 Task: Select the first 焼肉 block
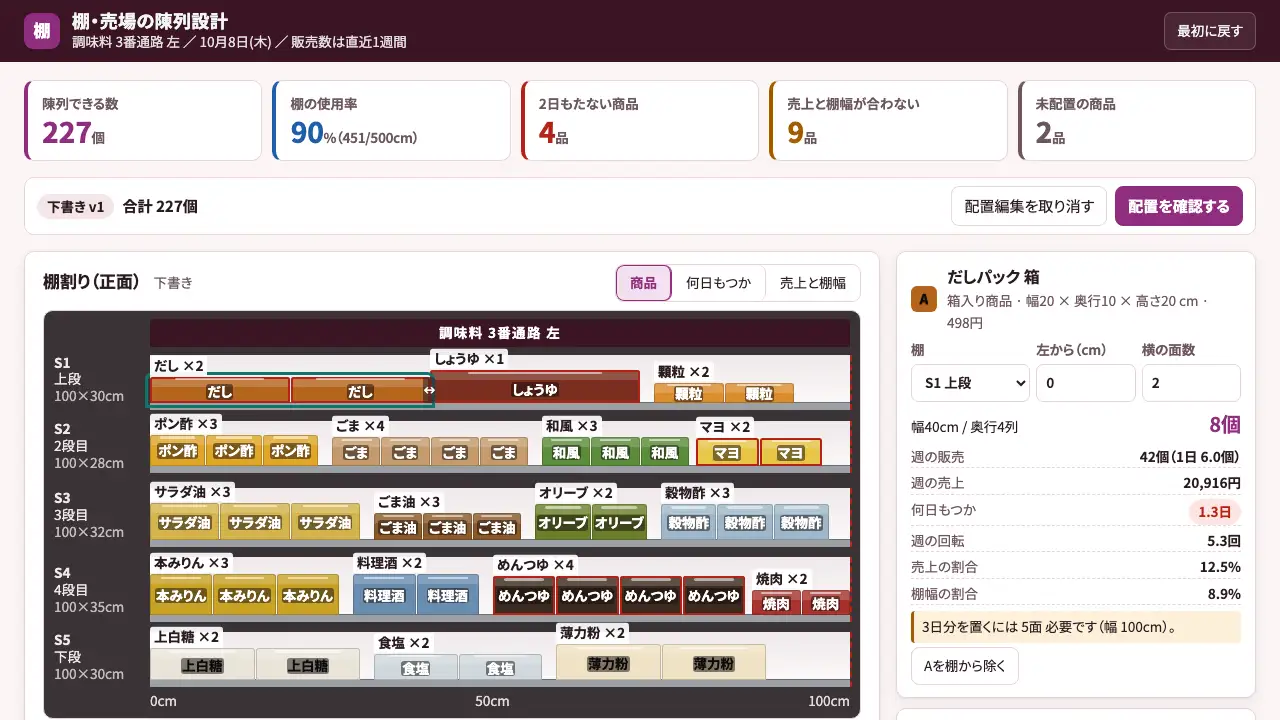pos(776,602)
